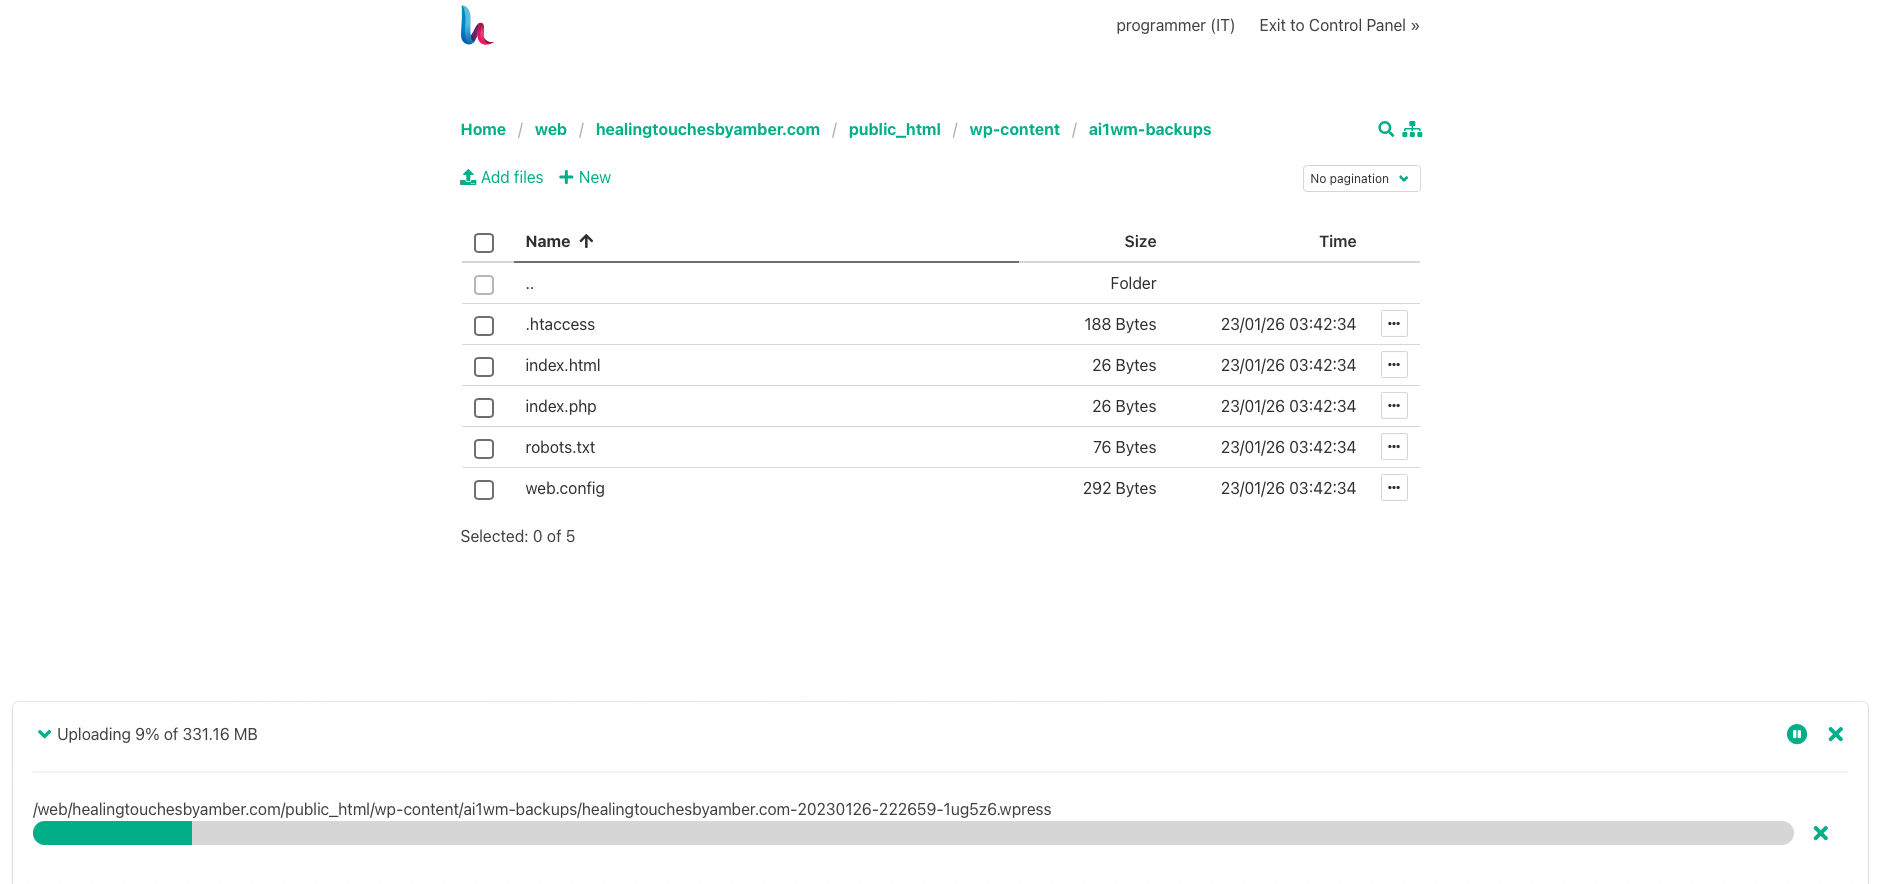1884x884 pixels.
Task: Click the programmer (IT) user link
Action: pyautogui.click(x=1176, y=25)
